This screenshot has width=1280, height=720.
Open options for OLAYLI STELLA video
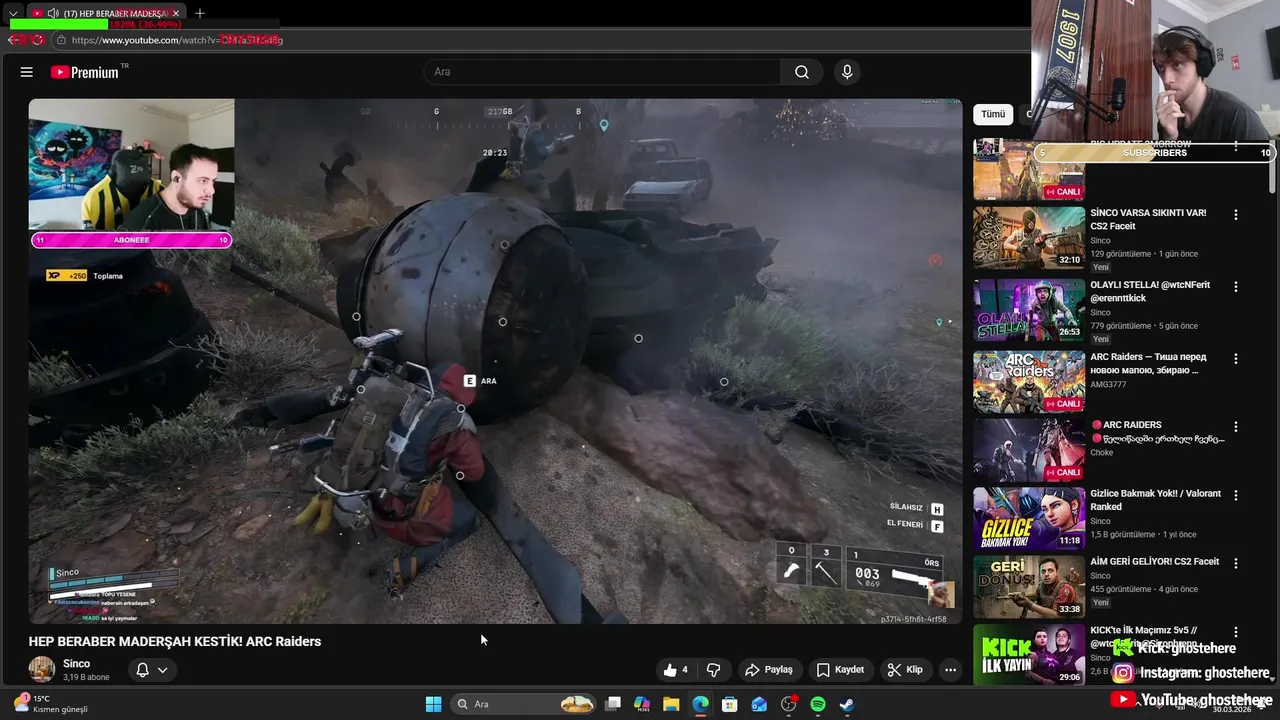pyautogui.click(x=1236, y=287)
